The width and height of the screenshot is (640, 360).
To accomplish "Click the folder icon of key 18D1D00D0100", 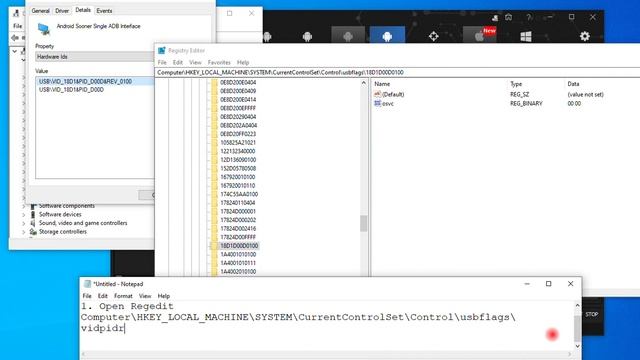I will click(214, 246).
